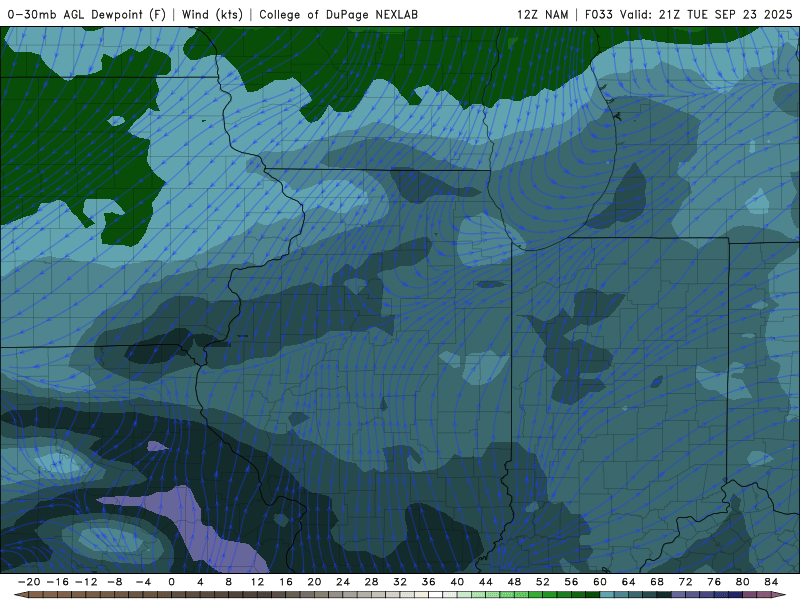Click the '-12' color scale label
Screen dimensions: 800x600
pos(86,582)
